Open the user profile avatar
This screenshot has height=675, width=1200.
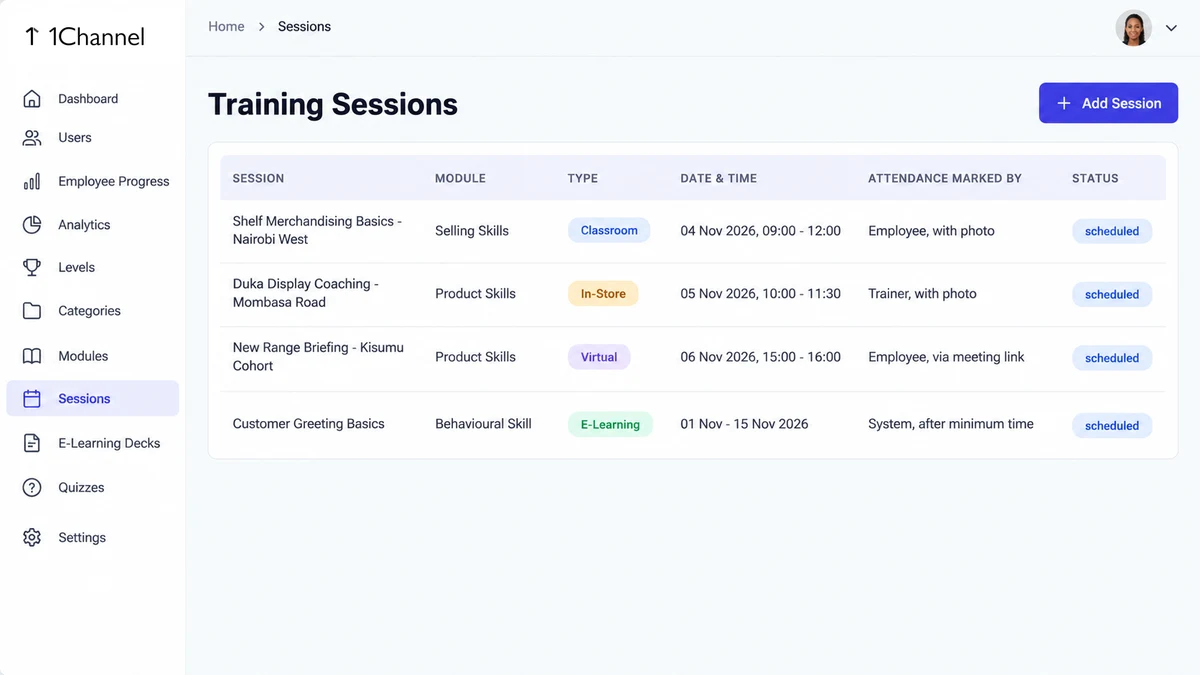coord(1134,28)
